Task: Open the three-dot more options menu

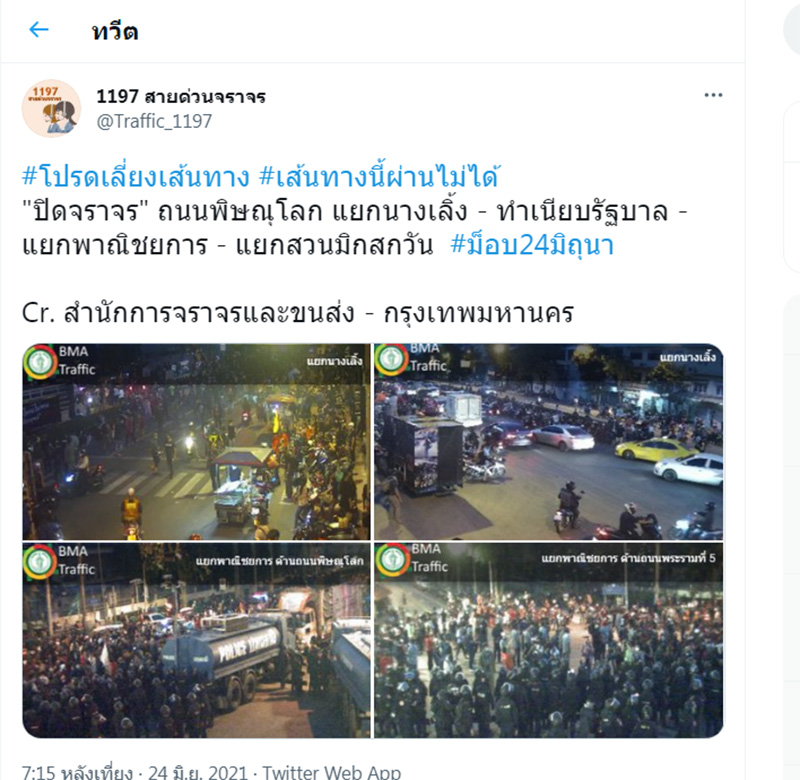Action: coord(713,95)
